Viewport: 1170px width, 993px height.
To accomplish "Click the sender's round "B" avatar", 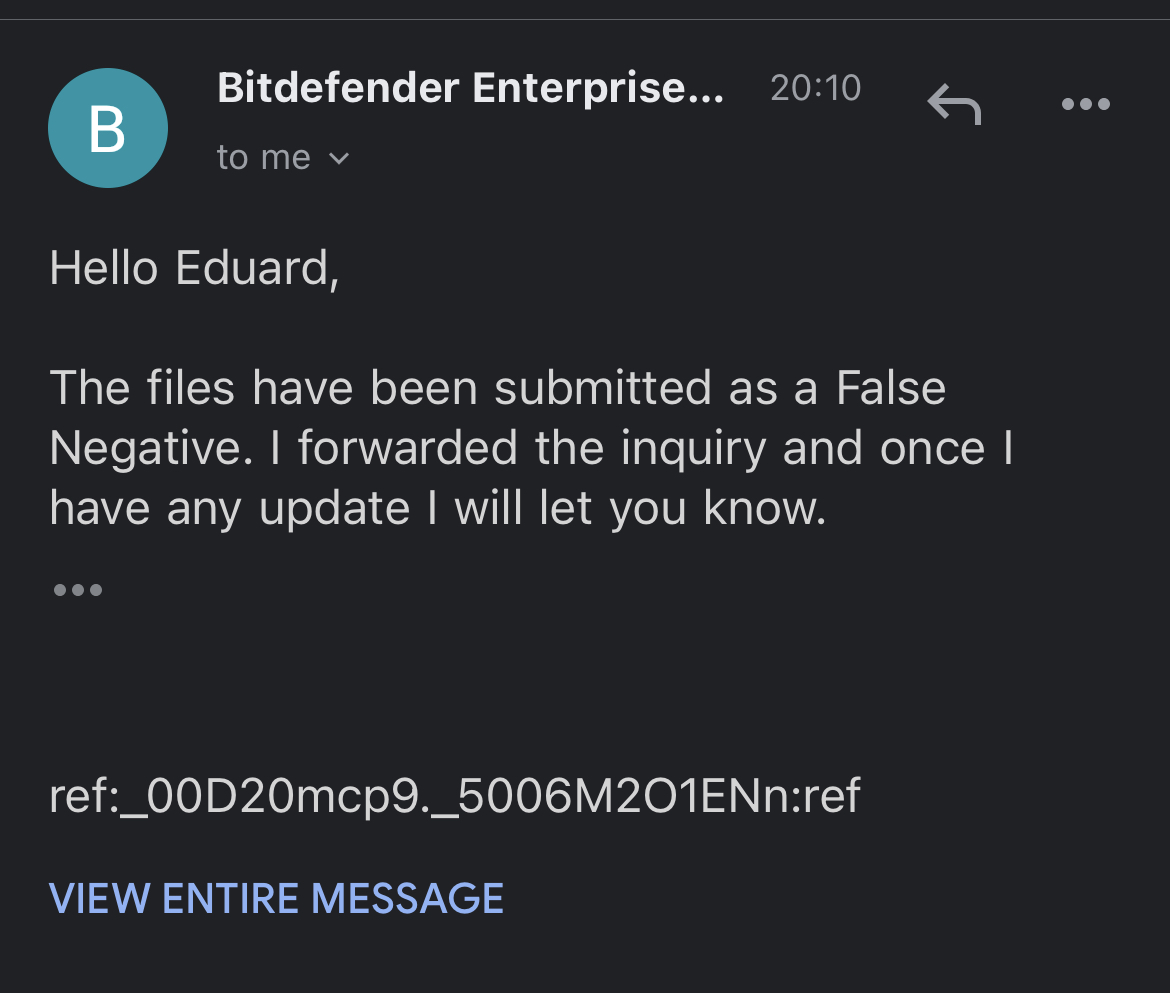I will (x=108, y=128).
